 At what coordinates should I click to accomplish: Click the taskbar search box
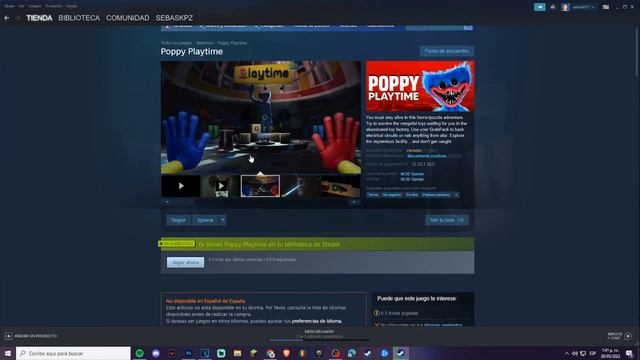(73, 353)
